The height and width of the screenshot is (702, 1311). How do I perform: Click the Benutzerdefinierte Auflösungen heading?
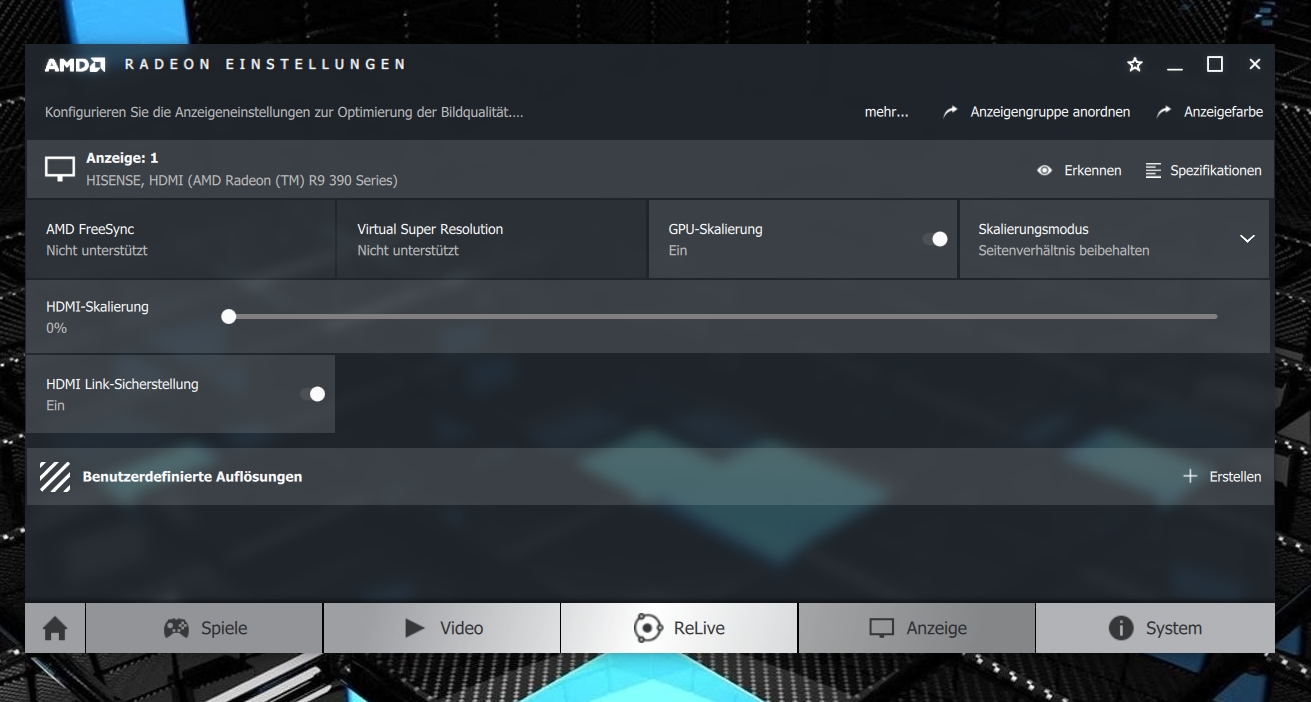[192, 477]
